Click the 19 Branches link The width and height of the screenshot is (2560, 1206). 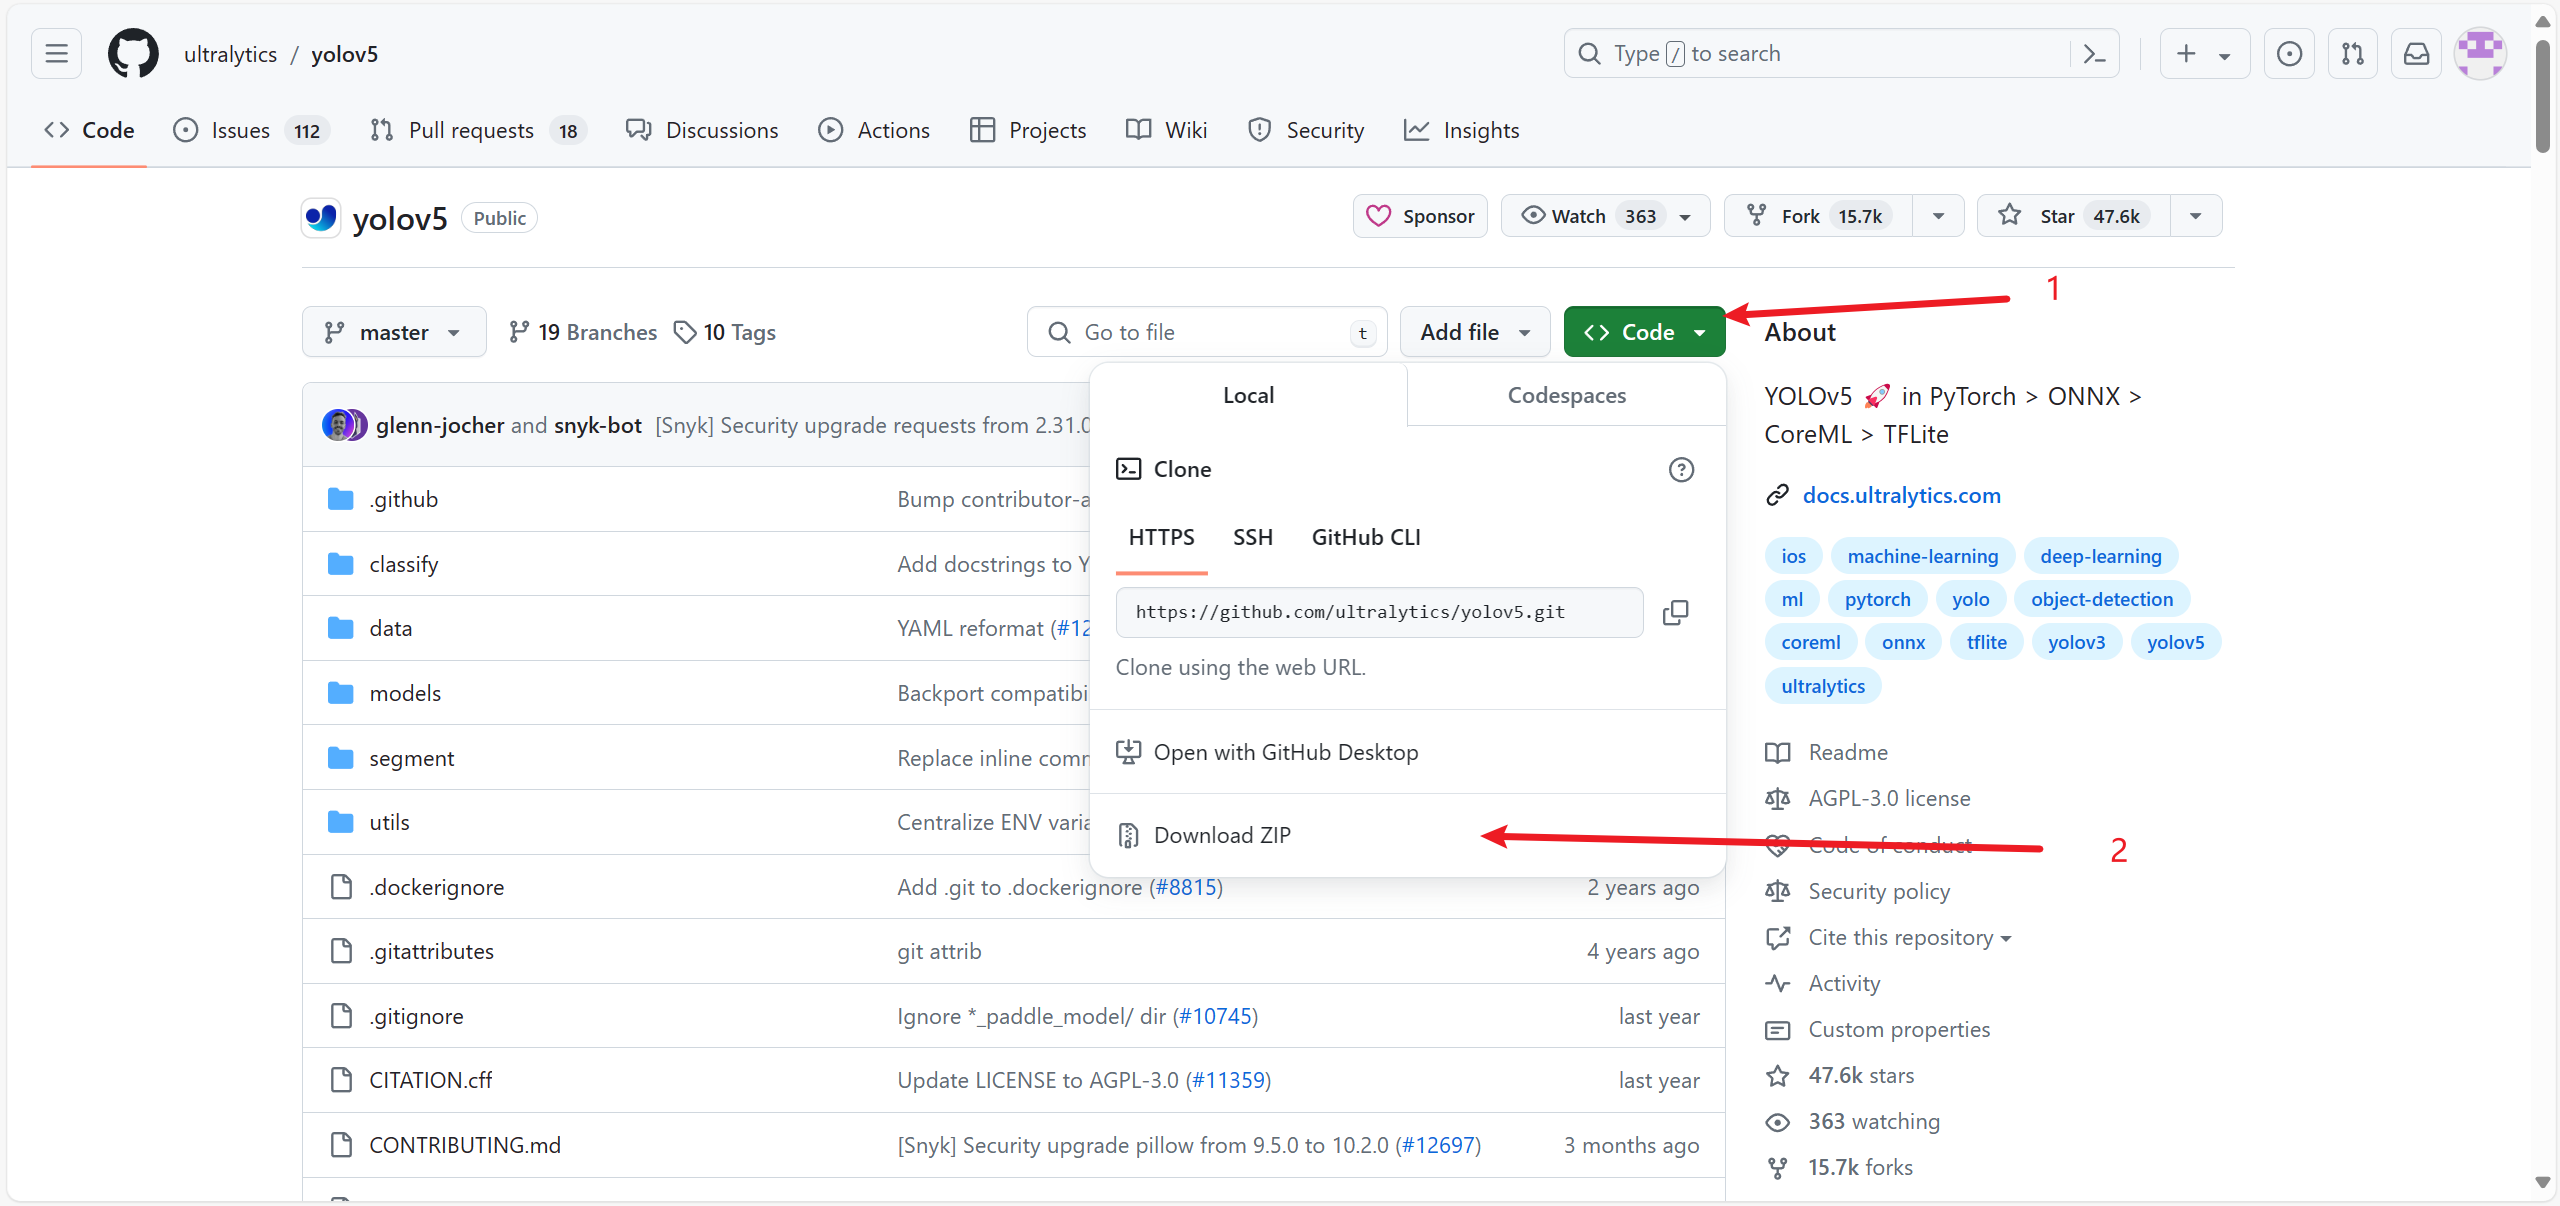click(x=583, y=332)
